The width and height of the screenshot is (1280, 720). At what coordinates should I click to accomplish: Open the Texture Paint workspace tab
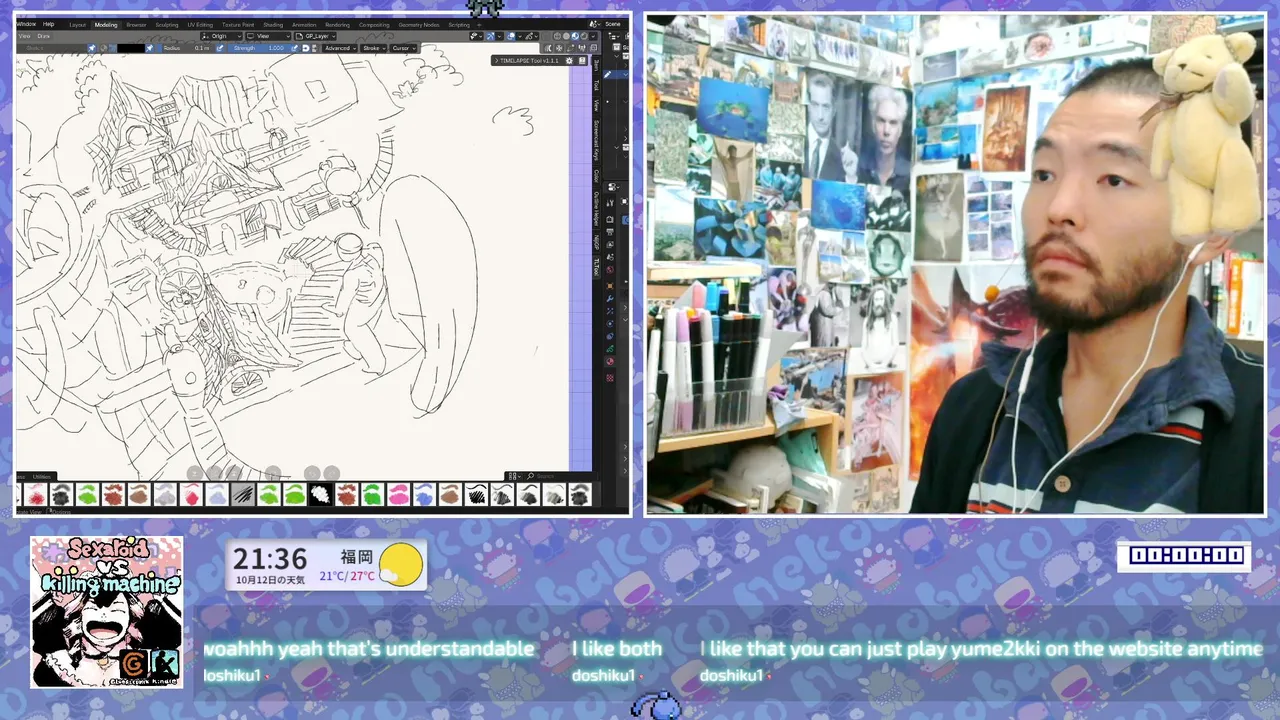(238, 24)
